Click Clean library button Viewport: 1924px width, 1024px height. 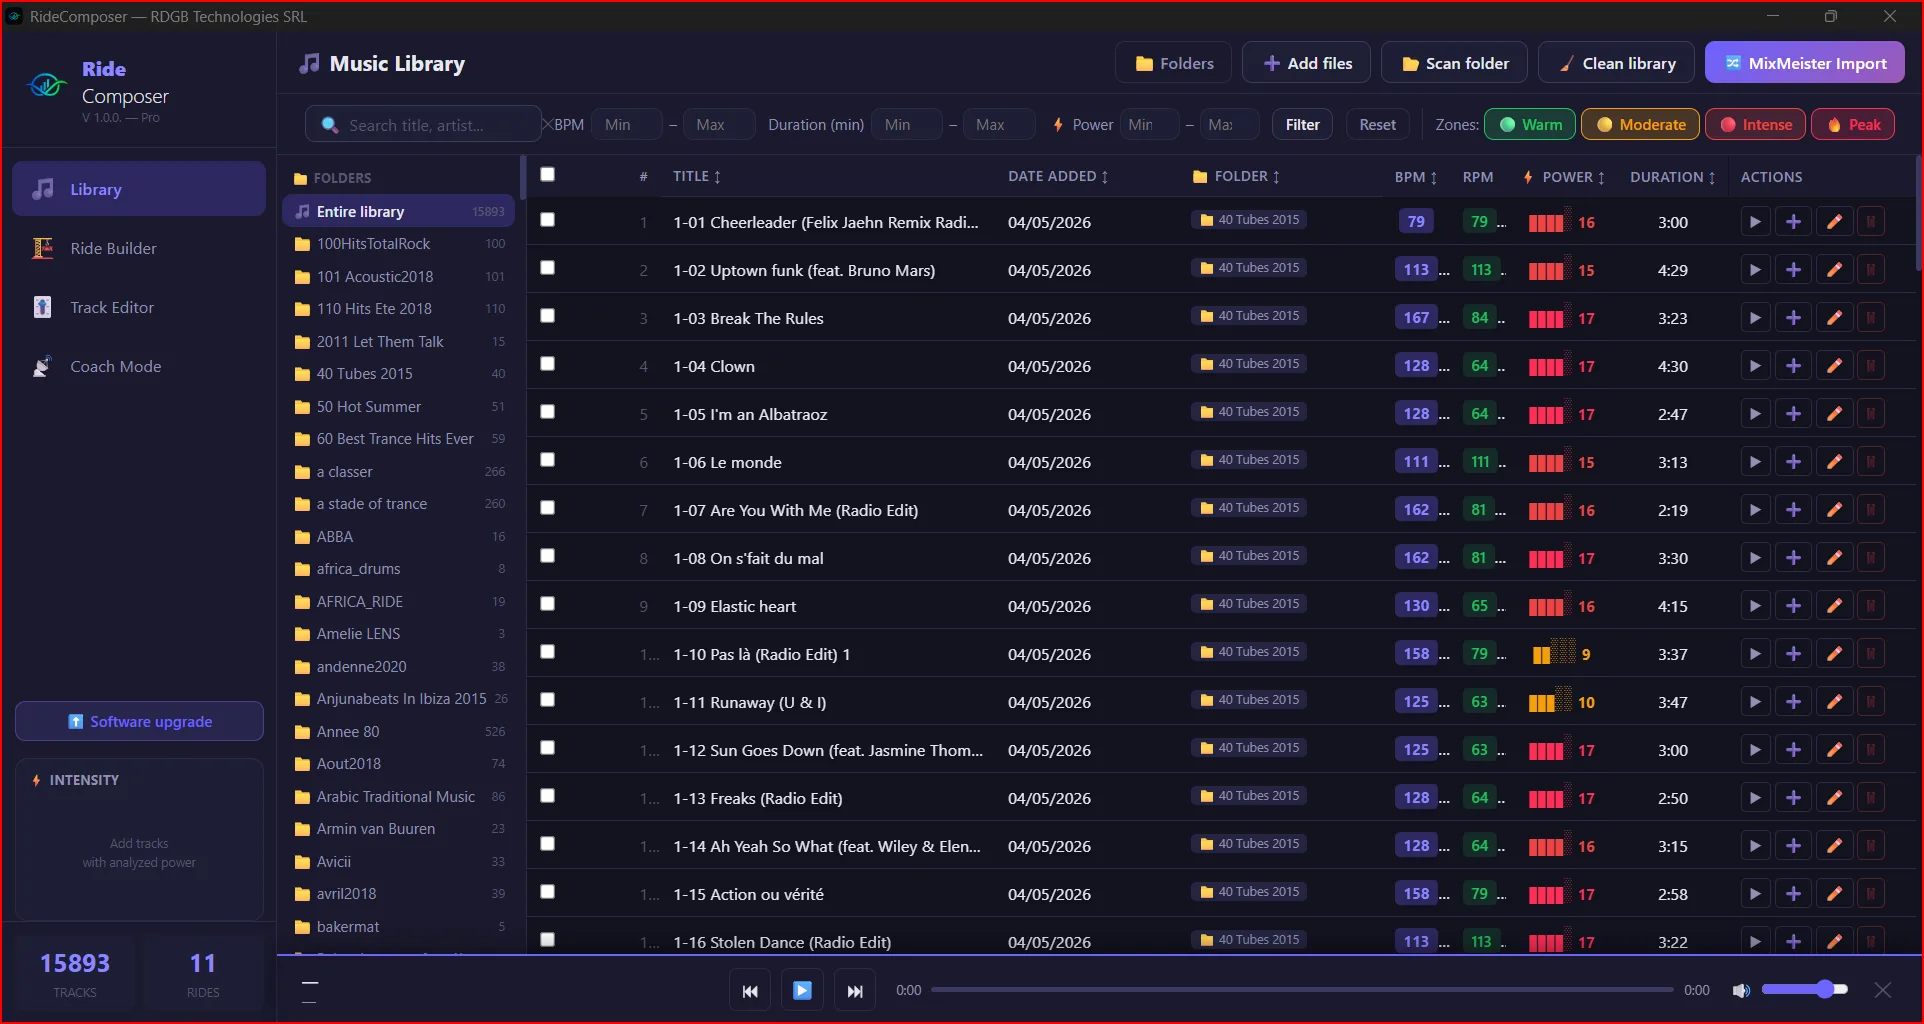(1617, 63)
